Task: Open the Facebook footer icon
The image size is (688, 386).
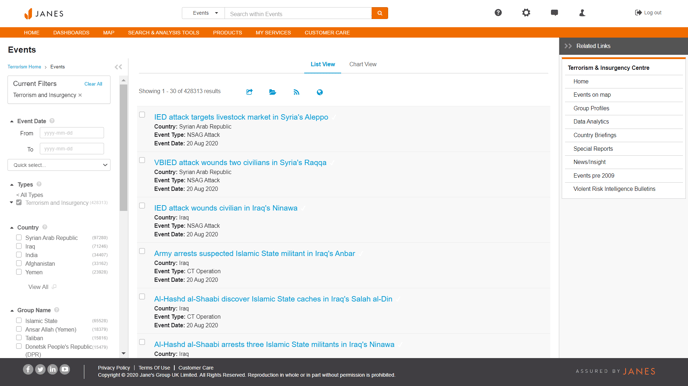Action: tap(28, 369)
